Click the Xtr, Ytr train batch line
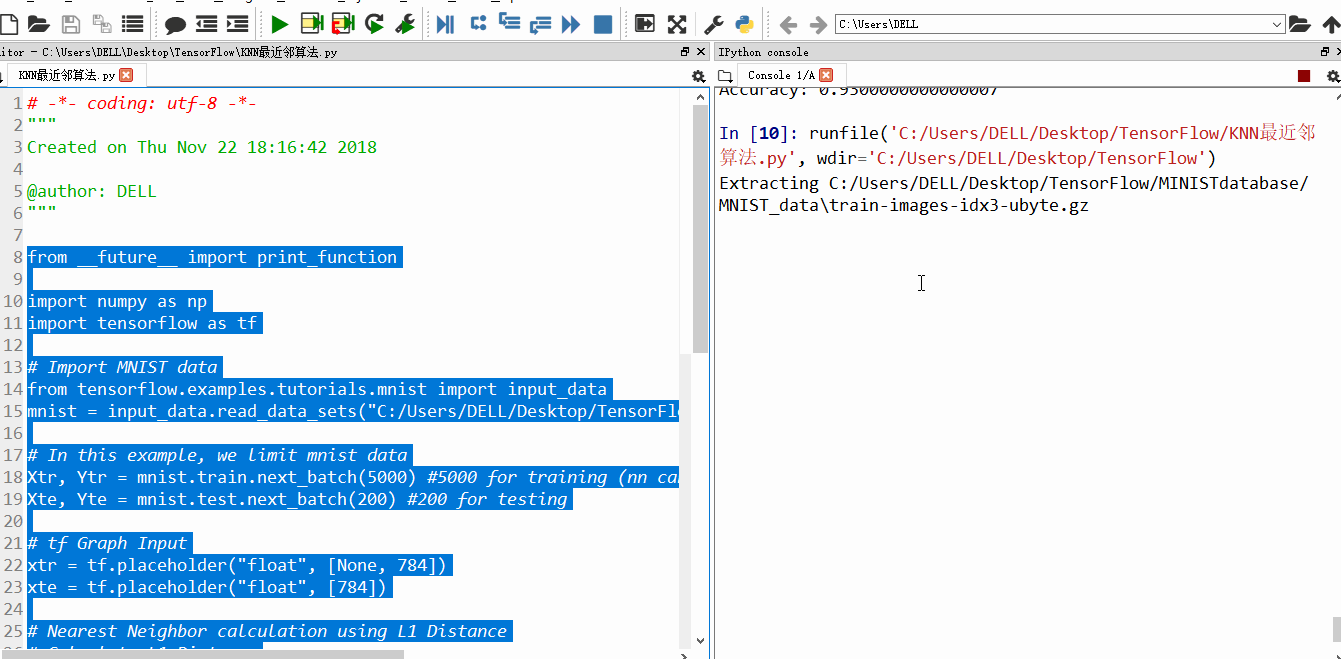This screenshot has height=659, width=1341. 353,477
